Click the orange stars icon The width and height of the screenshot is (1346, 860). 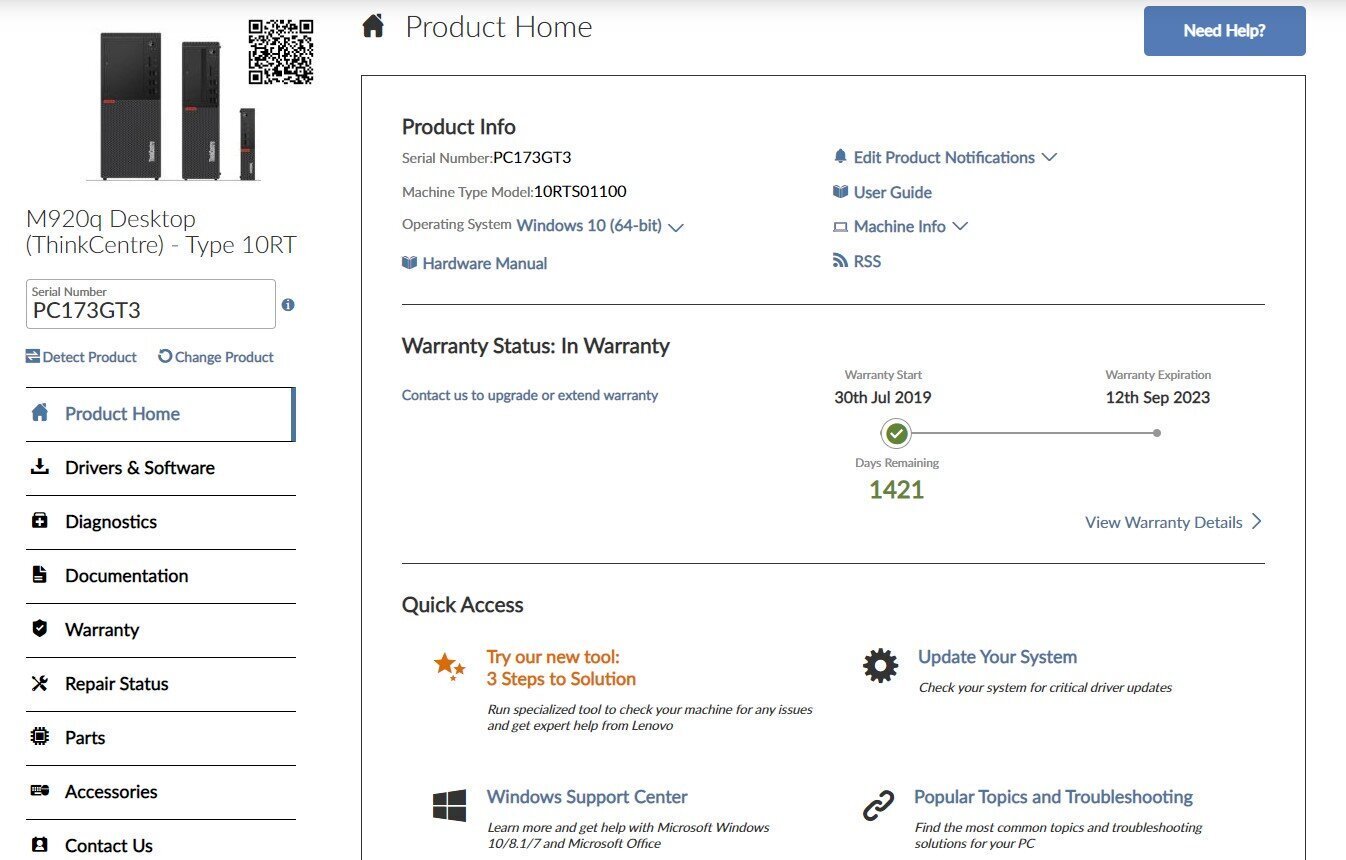[x=450, y=666]
